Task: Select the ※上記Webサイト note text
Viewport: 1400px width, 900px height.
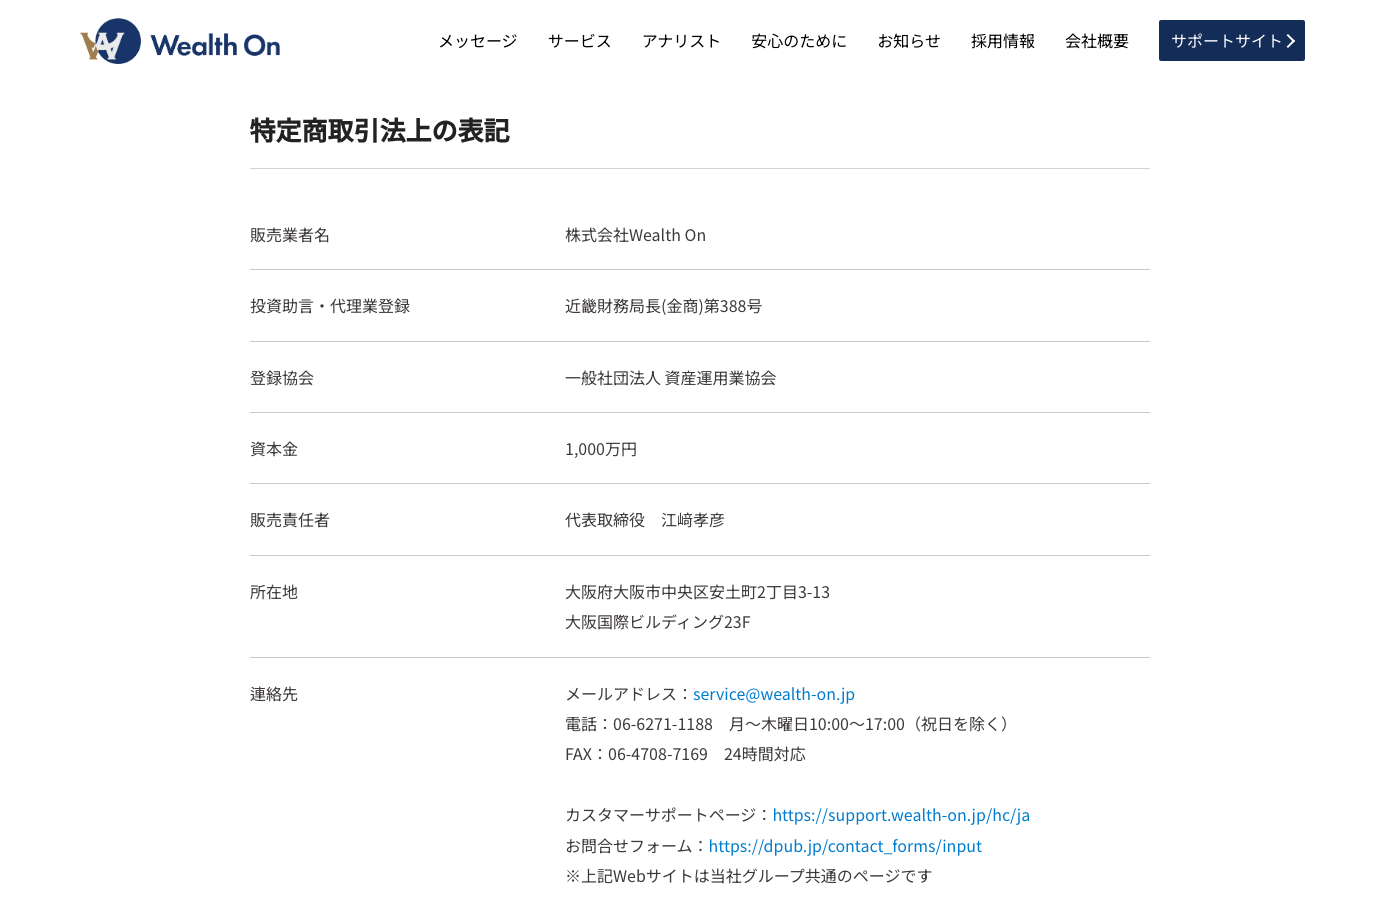Action: click(x=748, y=876)
